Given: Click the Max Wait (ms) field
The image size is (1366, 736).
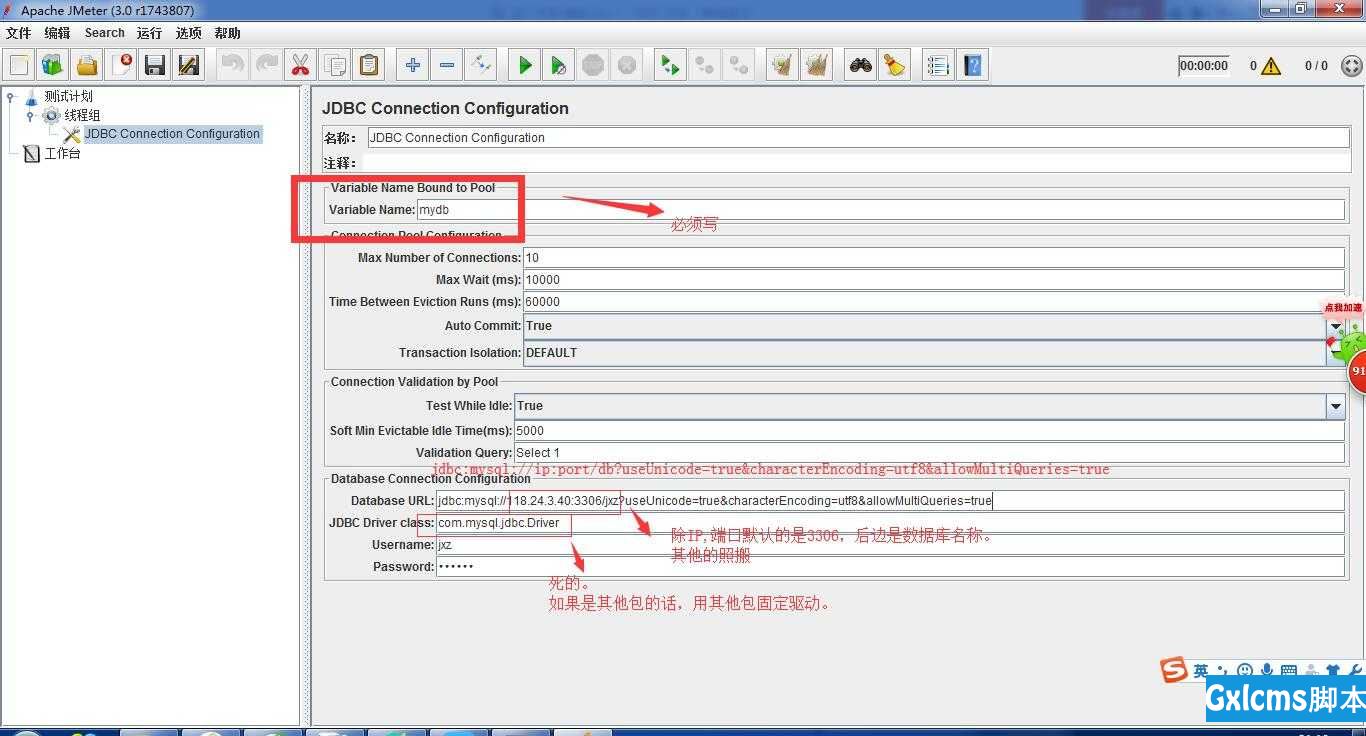Looking at the screenshot, I should coord(934,280).
